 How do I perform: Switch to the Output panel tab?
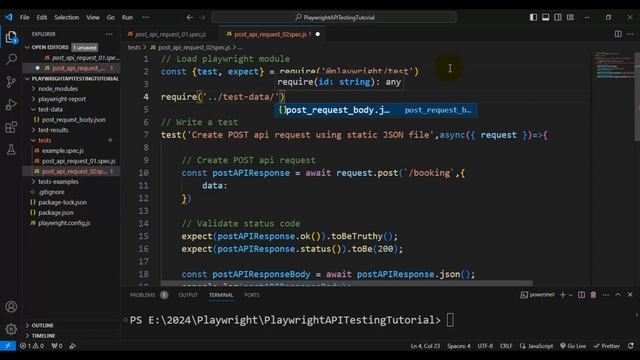pyautogui.click(x=188, y=295)
